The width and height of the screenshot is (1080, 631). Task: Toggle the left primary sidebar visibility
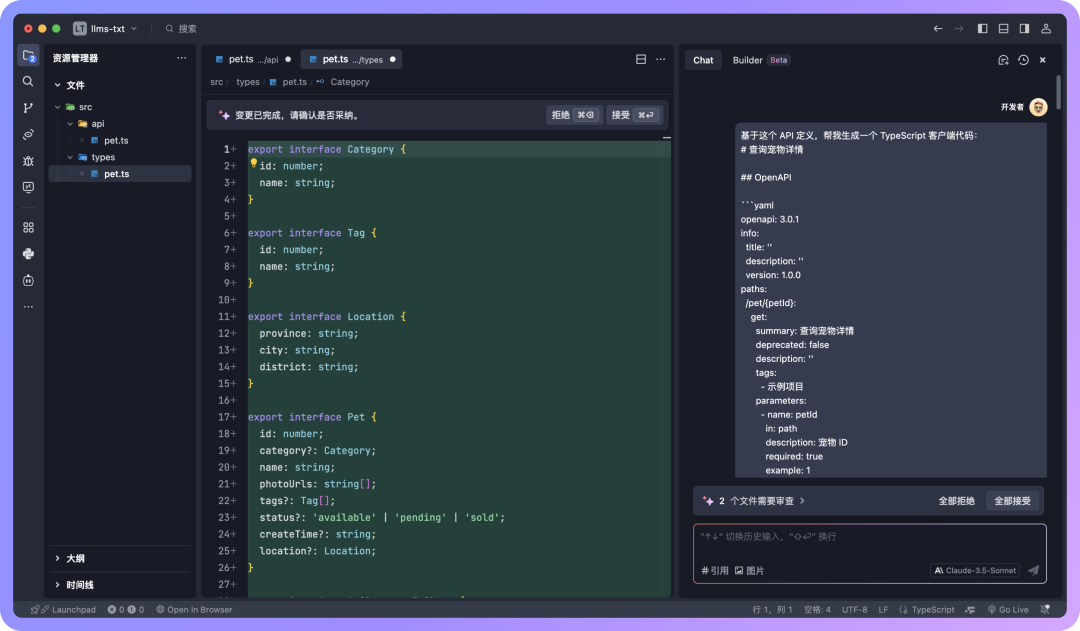[983, 29]
